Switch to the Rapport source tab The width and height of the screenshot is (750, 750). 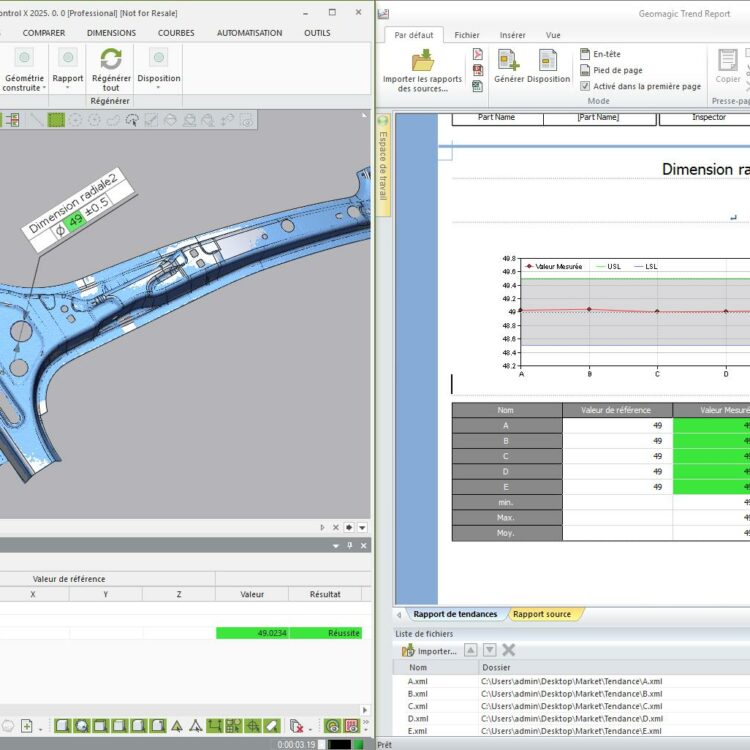pos(544,614)
